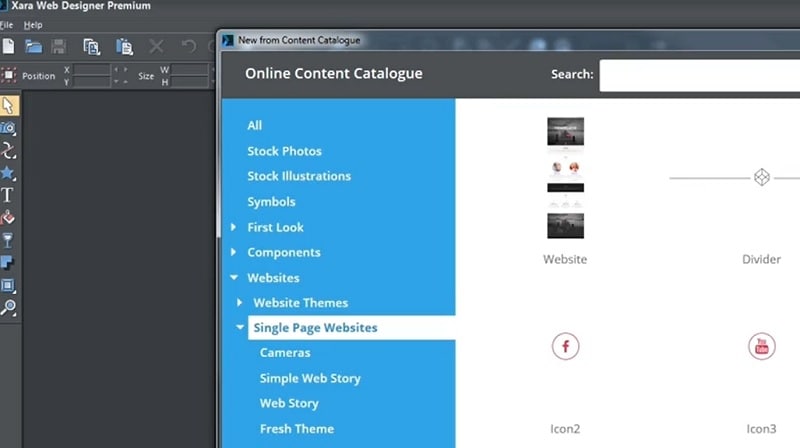Select the Fill bucket tool
This screenshot has height=448, width=800.
8,218
